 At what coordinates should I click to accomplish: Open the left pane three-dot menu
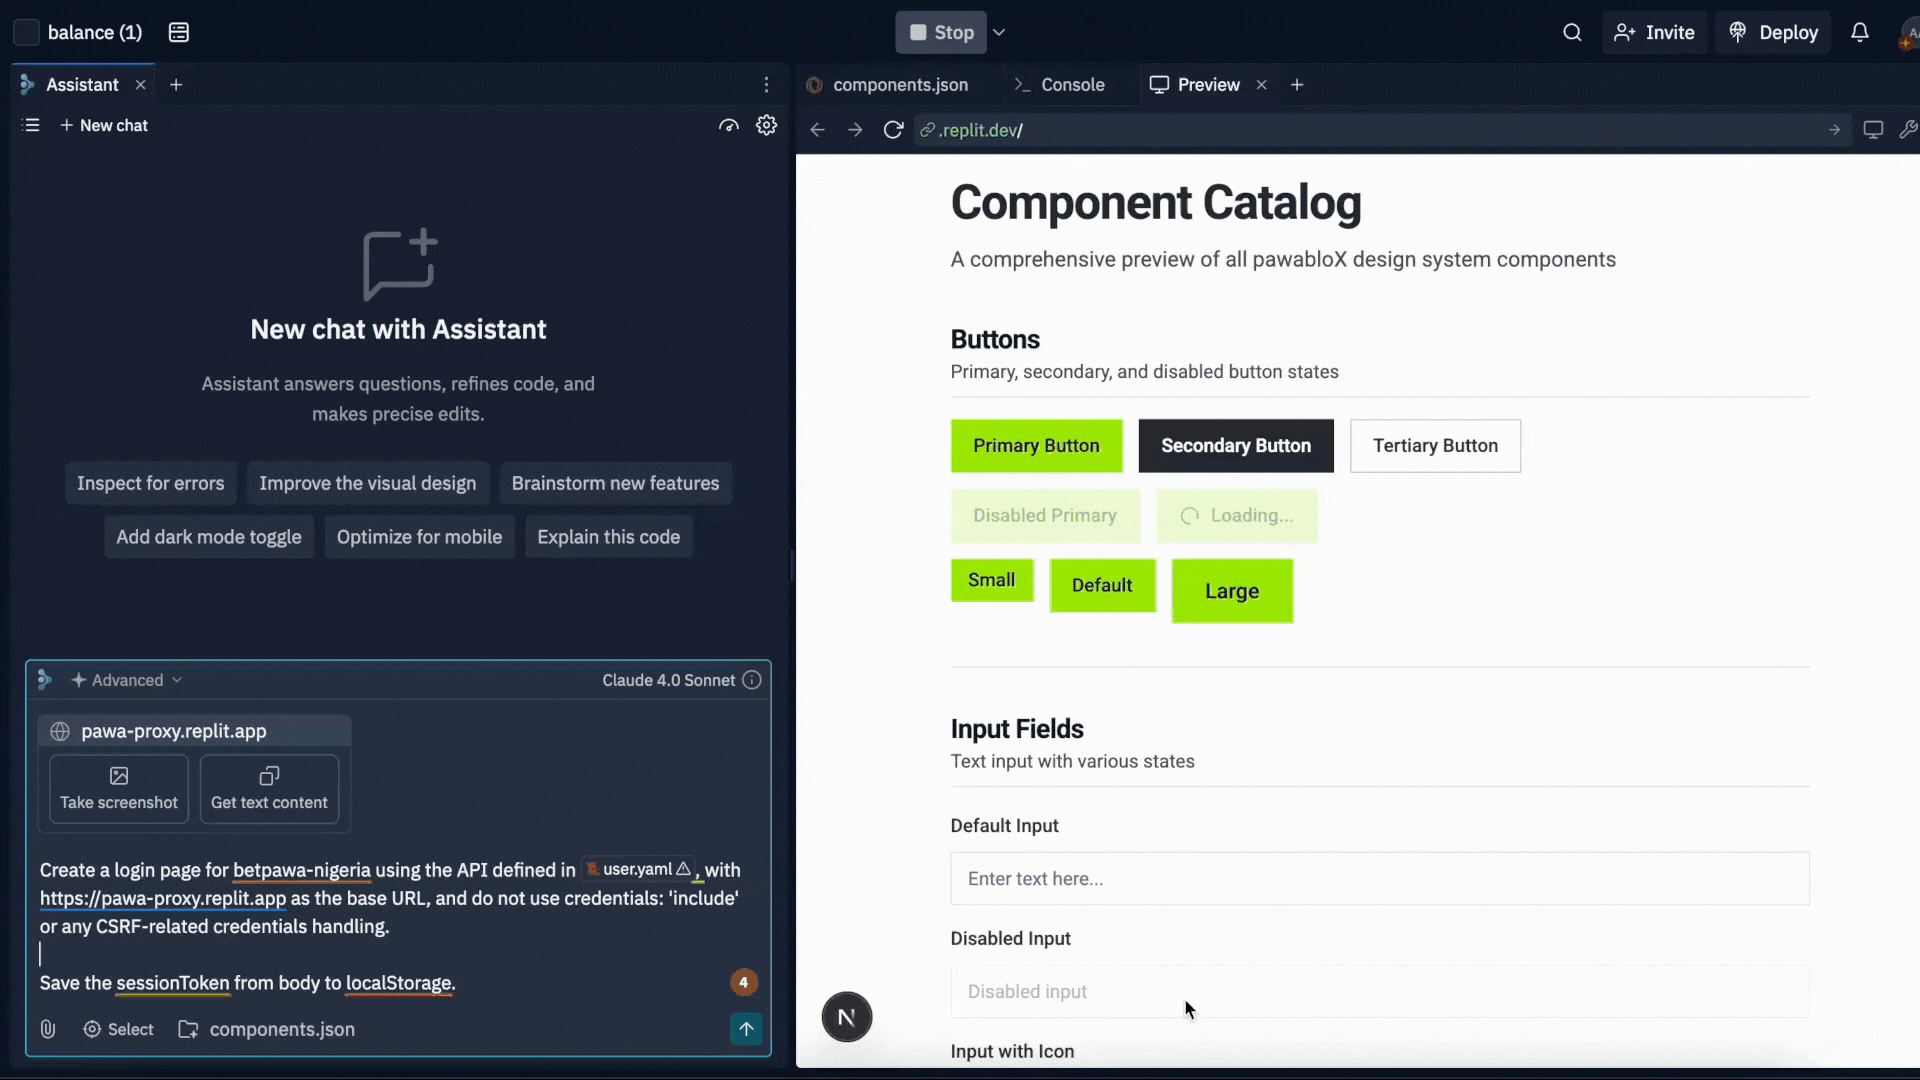766,85
